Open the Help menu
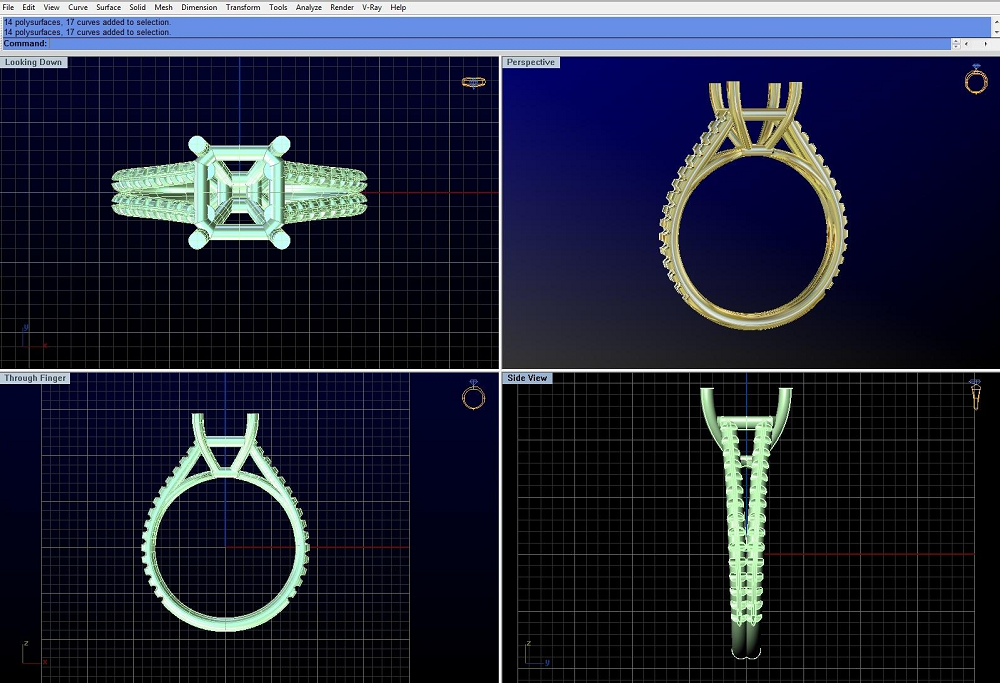The height and width of the screenshot is (683, 1000). (x=398, y=8)
